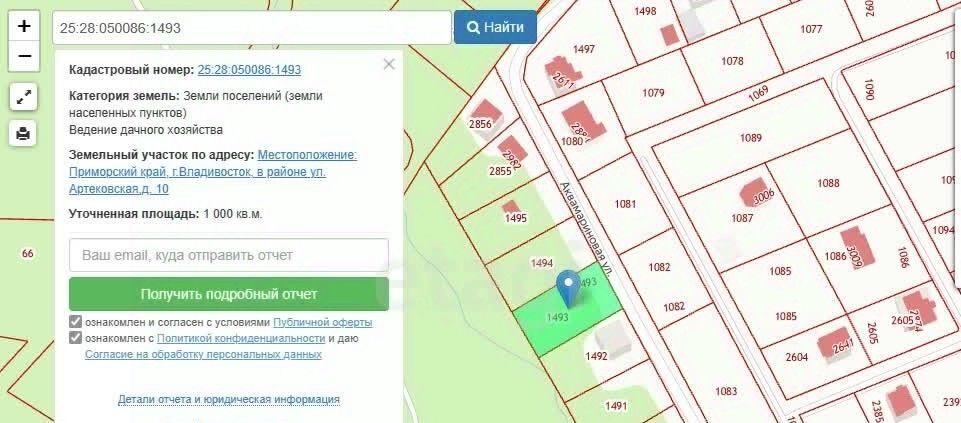961x423 pixels.
Task: Open cadastral number 25:28:050086:1493 link
Action: (x=249, y=70)
